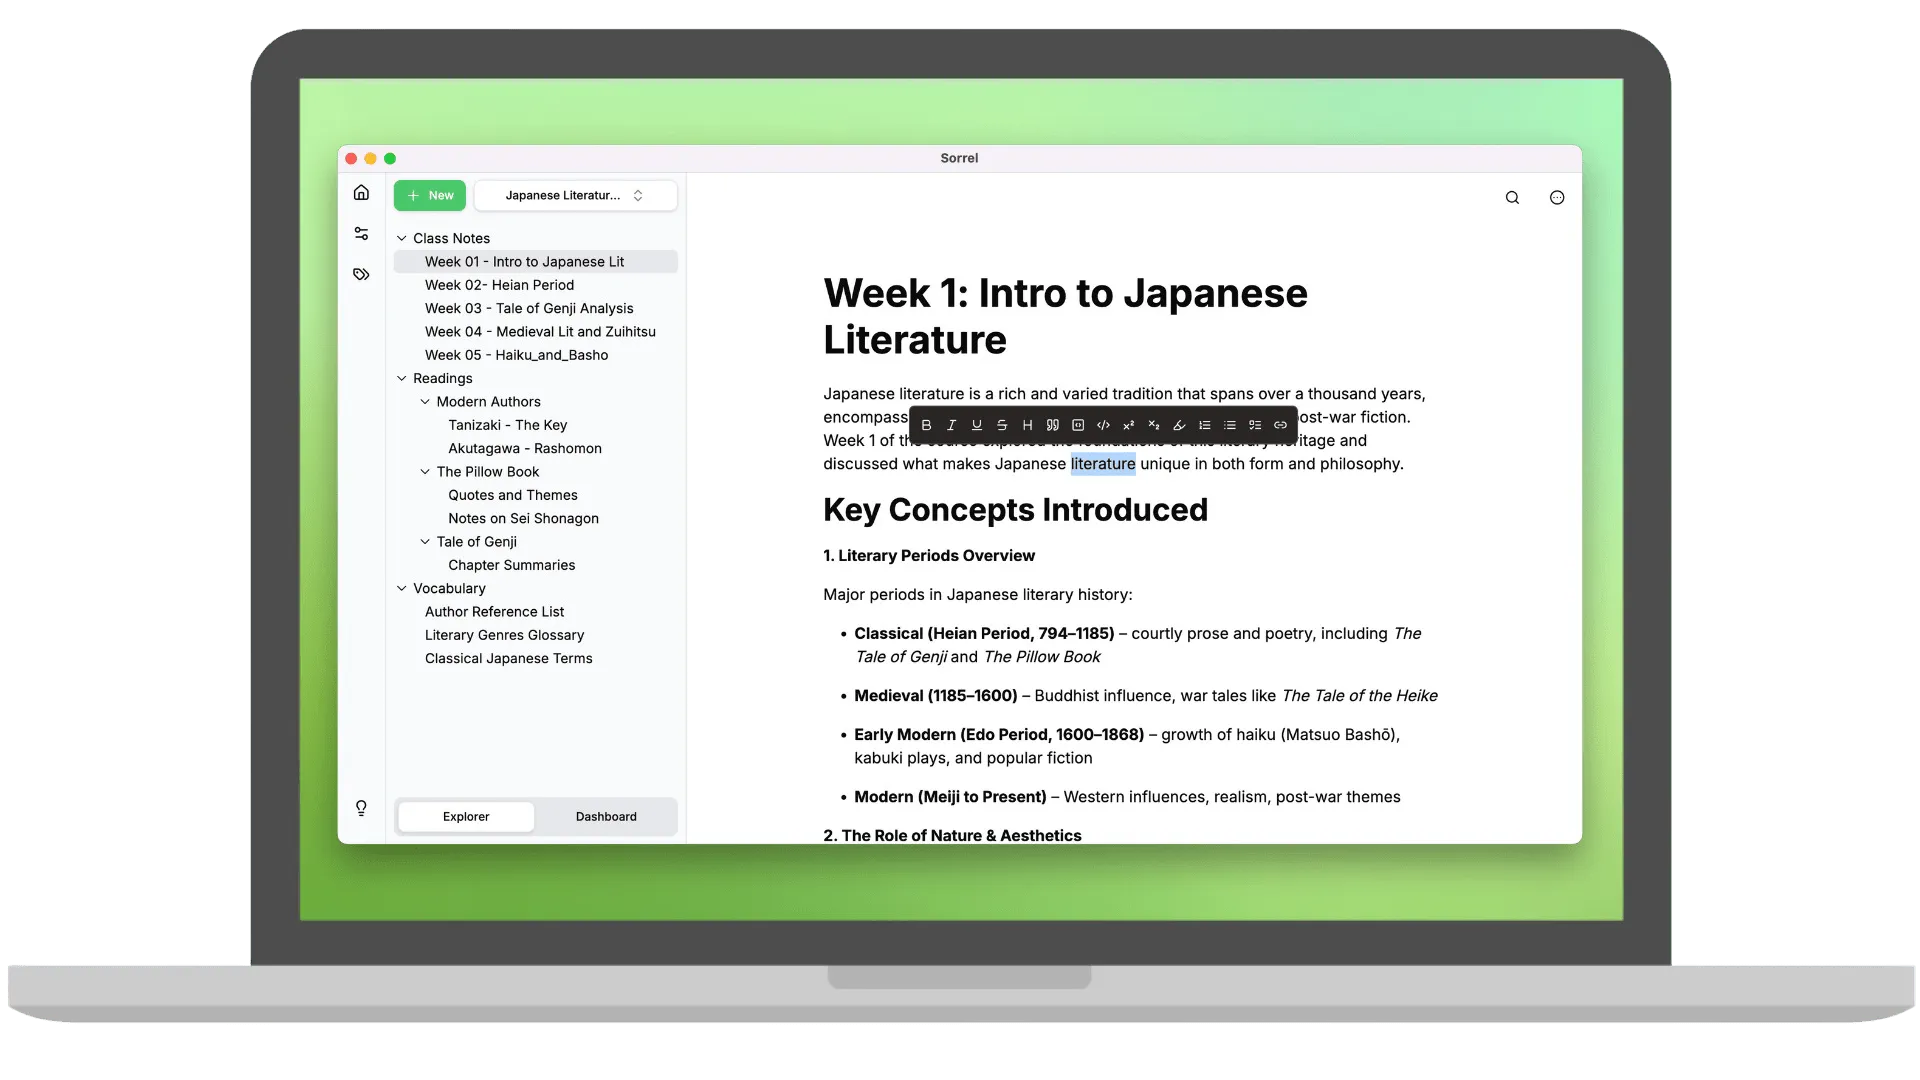Click the blockquote icon in toolbar
This screenshot has height=1080, width=1920.
pos(1053,425)
